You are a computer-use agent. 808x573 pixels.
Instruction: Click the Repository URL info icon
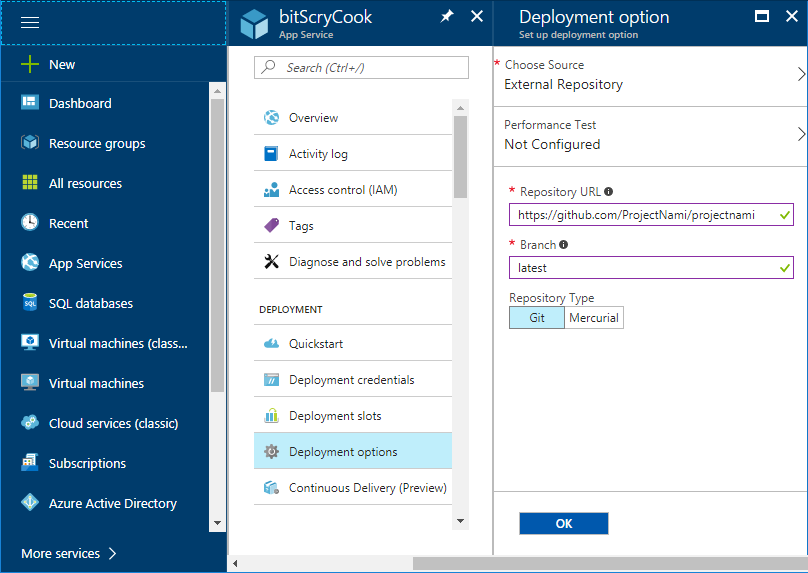609,192
